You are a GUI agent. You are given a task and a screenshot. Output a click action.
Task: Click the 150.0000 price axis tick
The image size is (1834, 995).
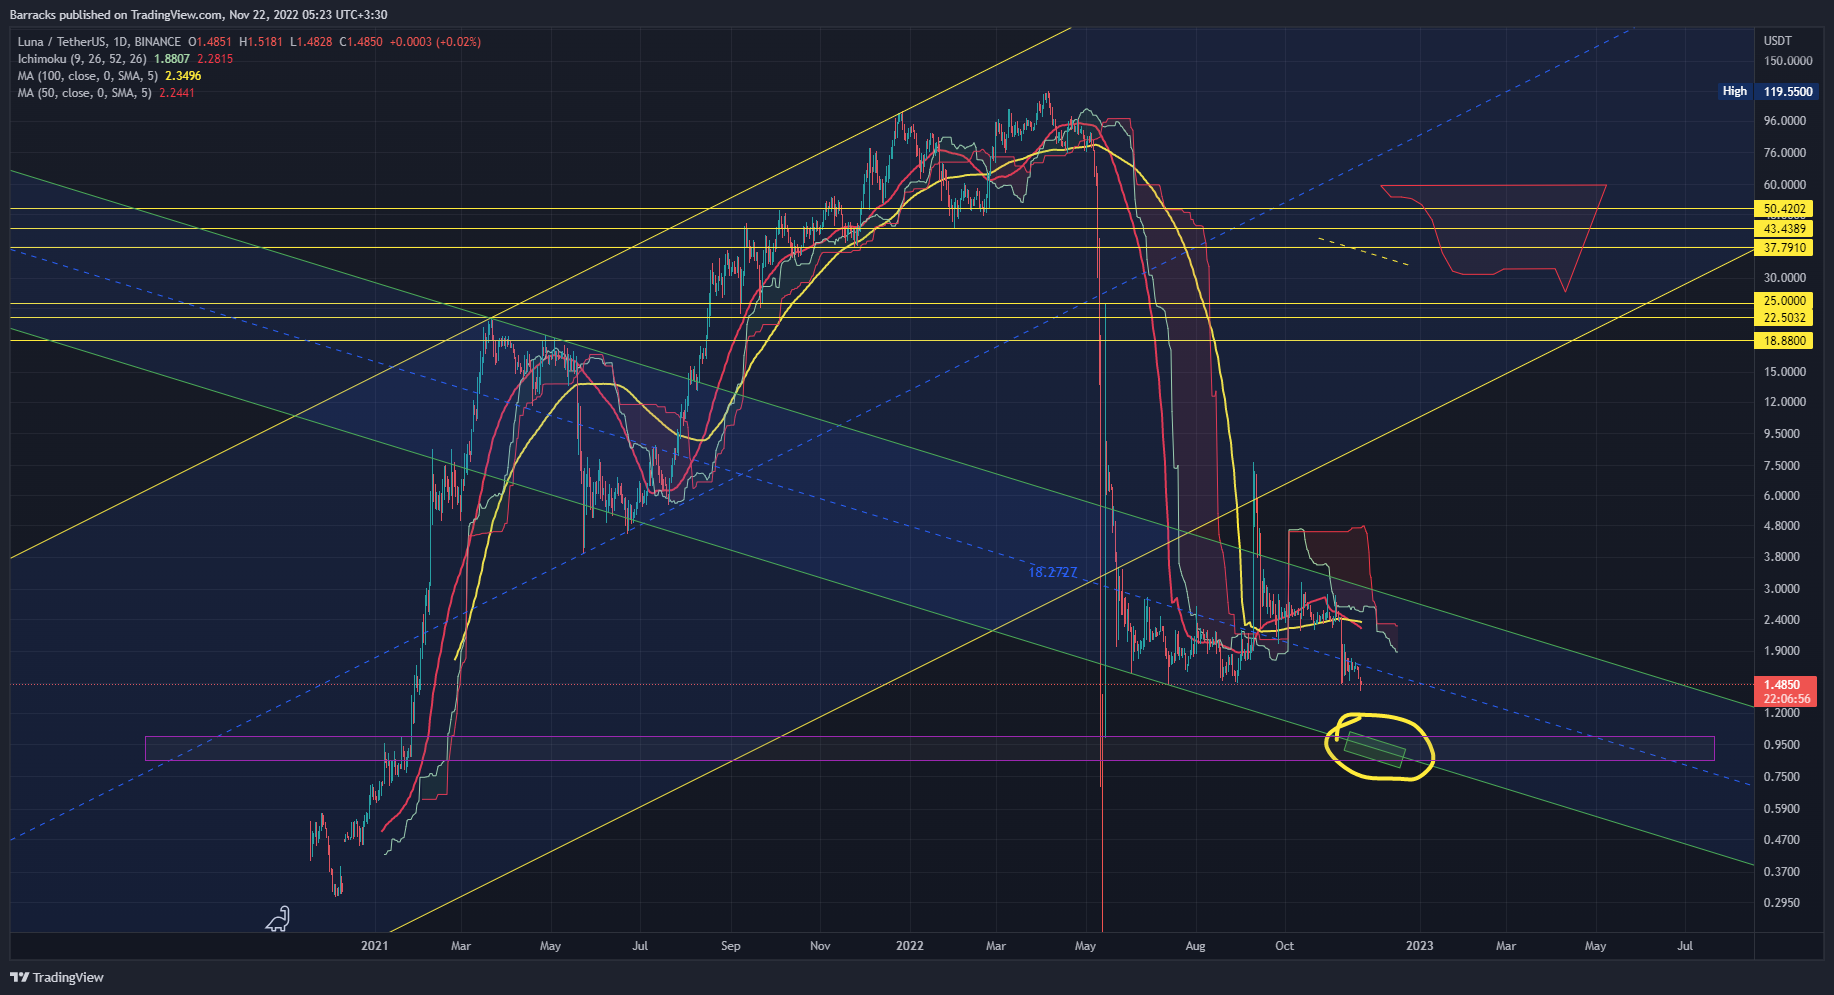click(1788, 61)
